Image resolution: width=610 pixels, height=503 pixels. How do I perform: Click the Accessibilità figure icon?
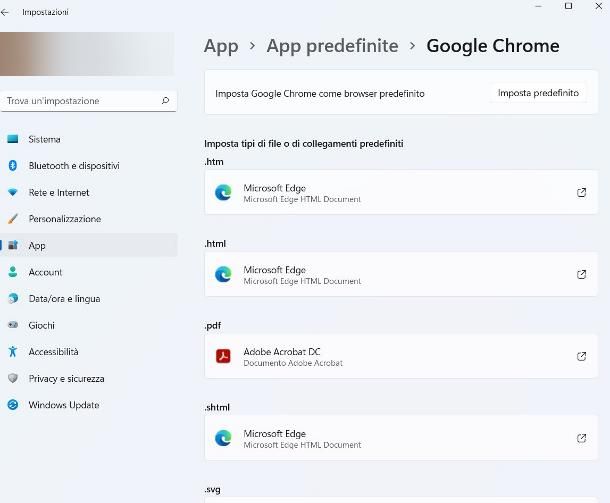pos(13,351)
